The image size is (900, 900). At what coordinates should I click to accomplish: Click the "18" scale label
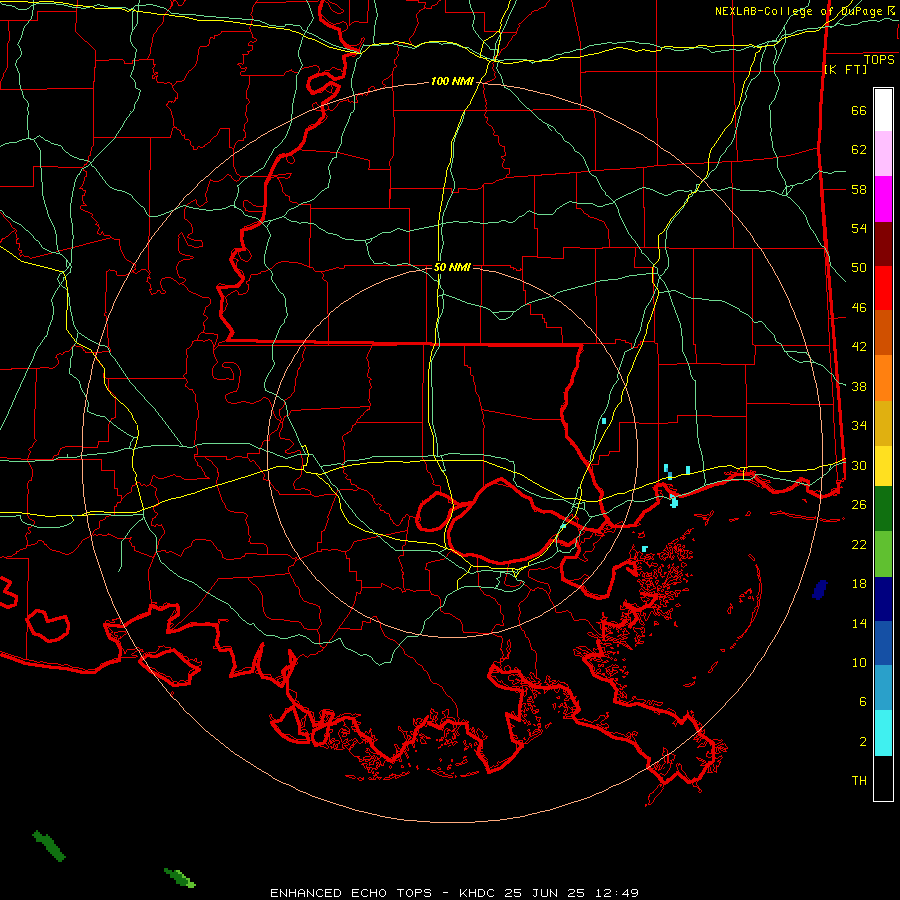point(859,584)
